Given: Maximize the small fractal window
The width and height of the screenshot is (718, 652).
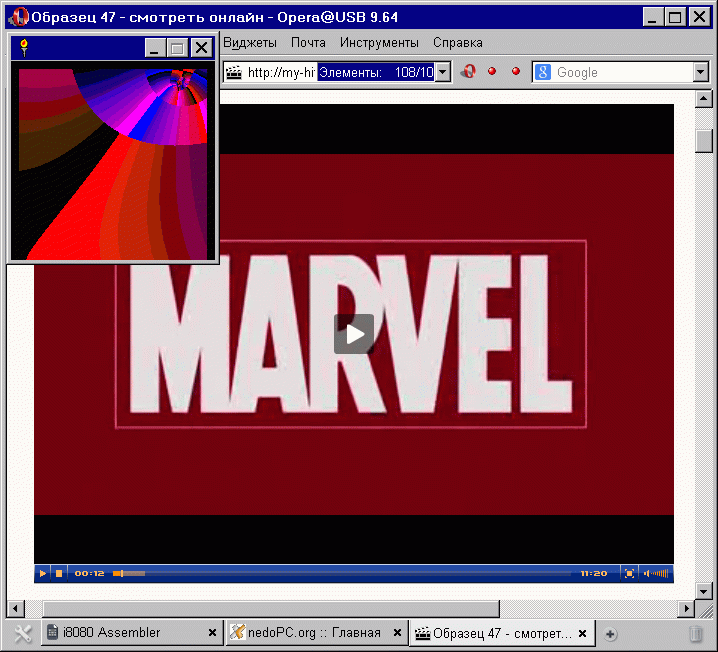Looking at the screenshot, I should pos(177,48).
